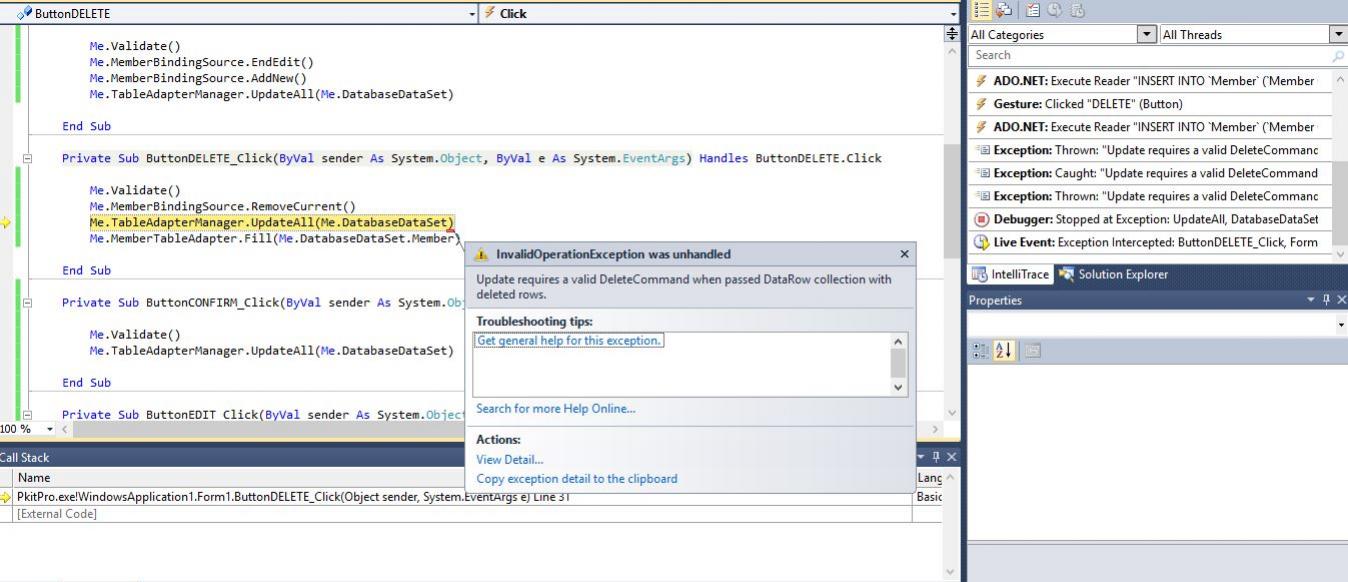The height and width of the screenshot is (582, 1348).
Task: Click the first IntelliTrace toolbar list-view icon
Action: (x=982, y=10)
